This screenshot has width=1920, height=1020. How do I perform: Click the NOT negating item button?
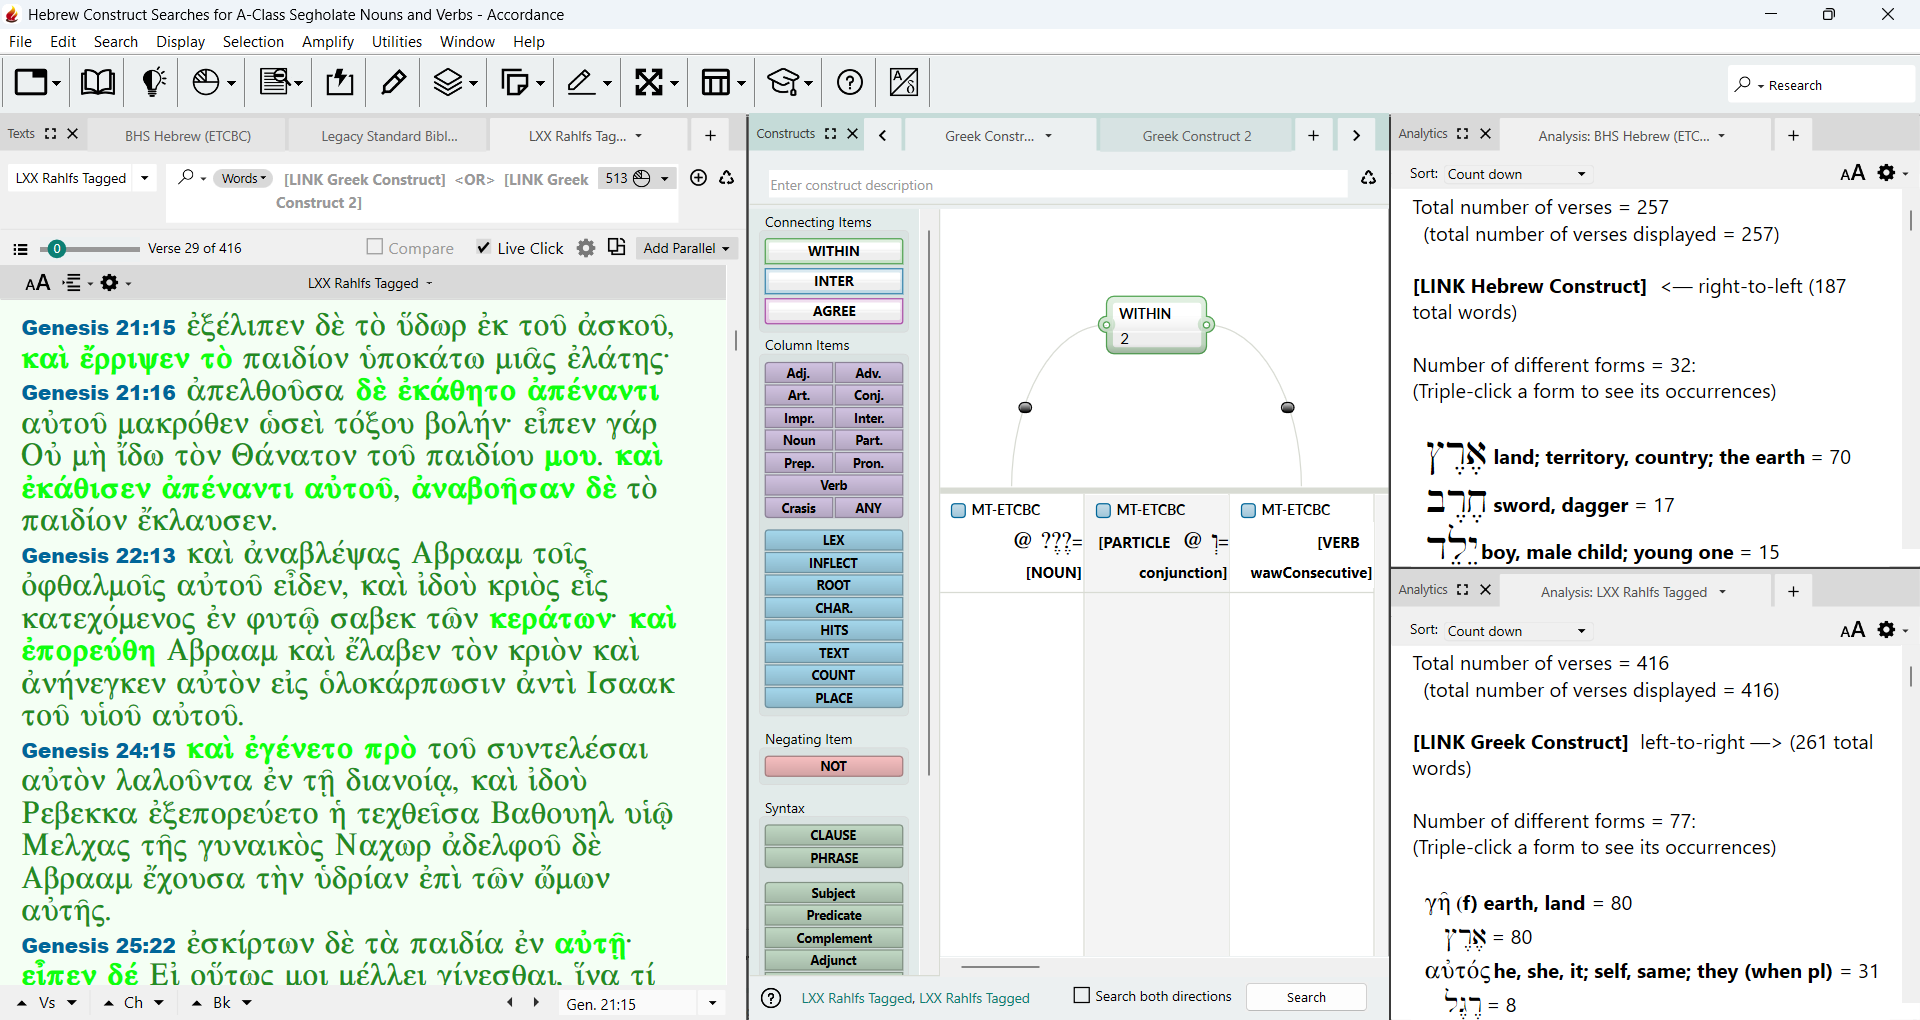coord(834,766)
